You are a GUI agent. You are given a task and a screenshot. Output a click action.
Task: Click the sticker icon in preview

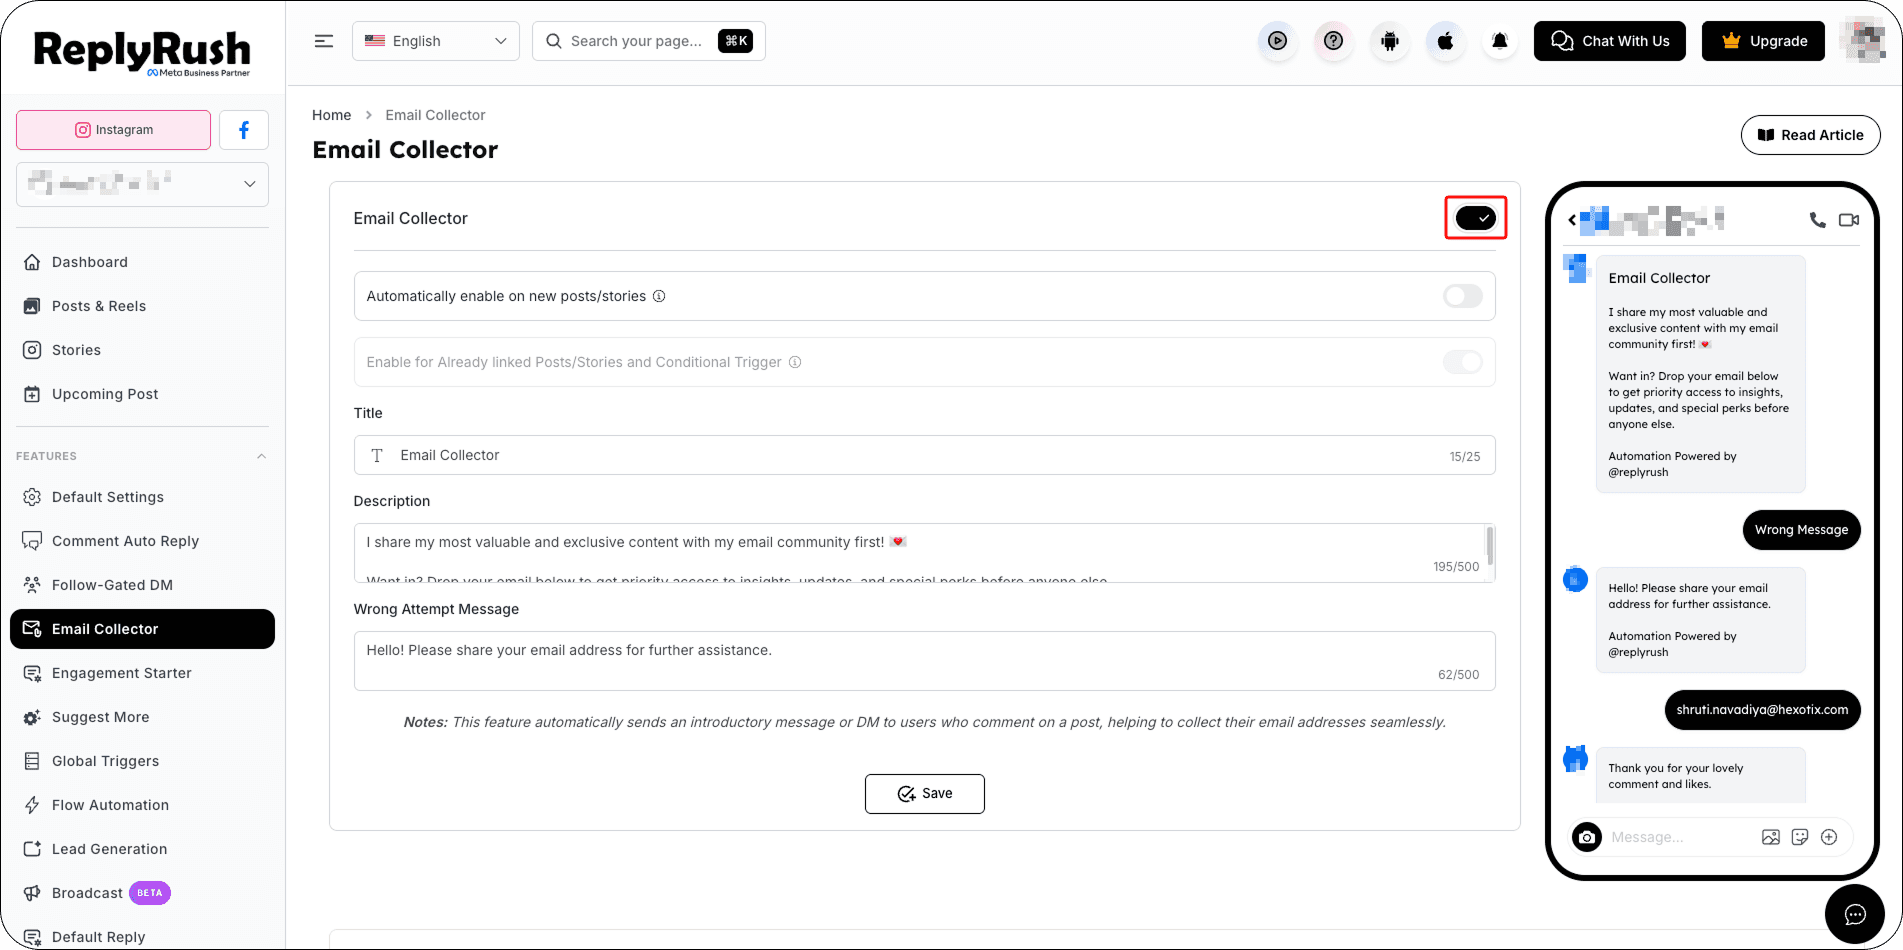coord(1800,837)
